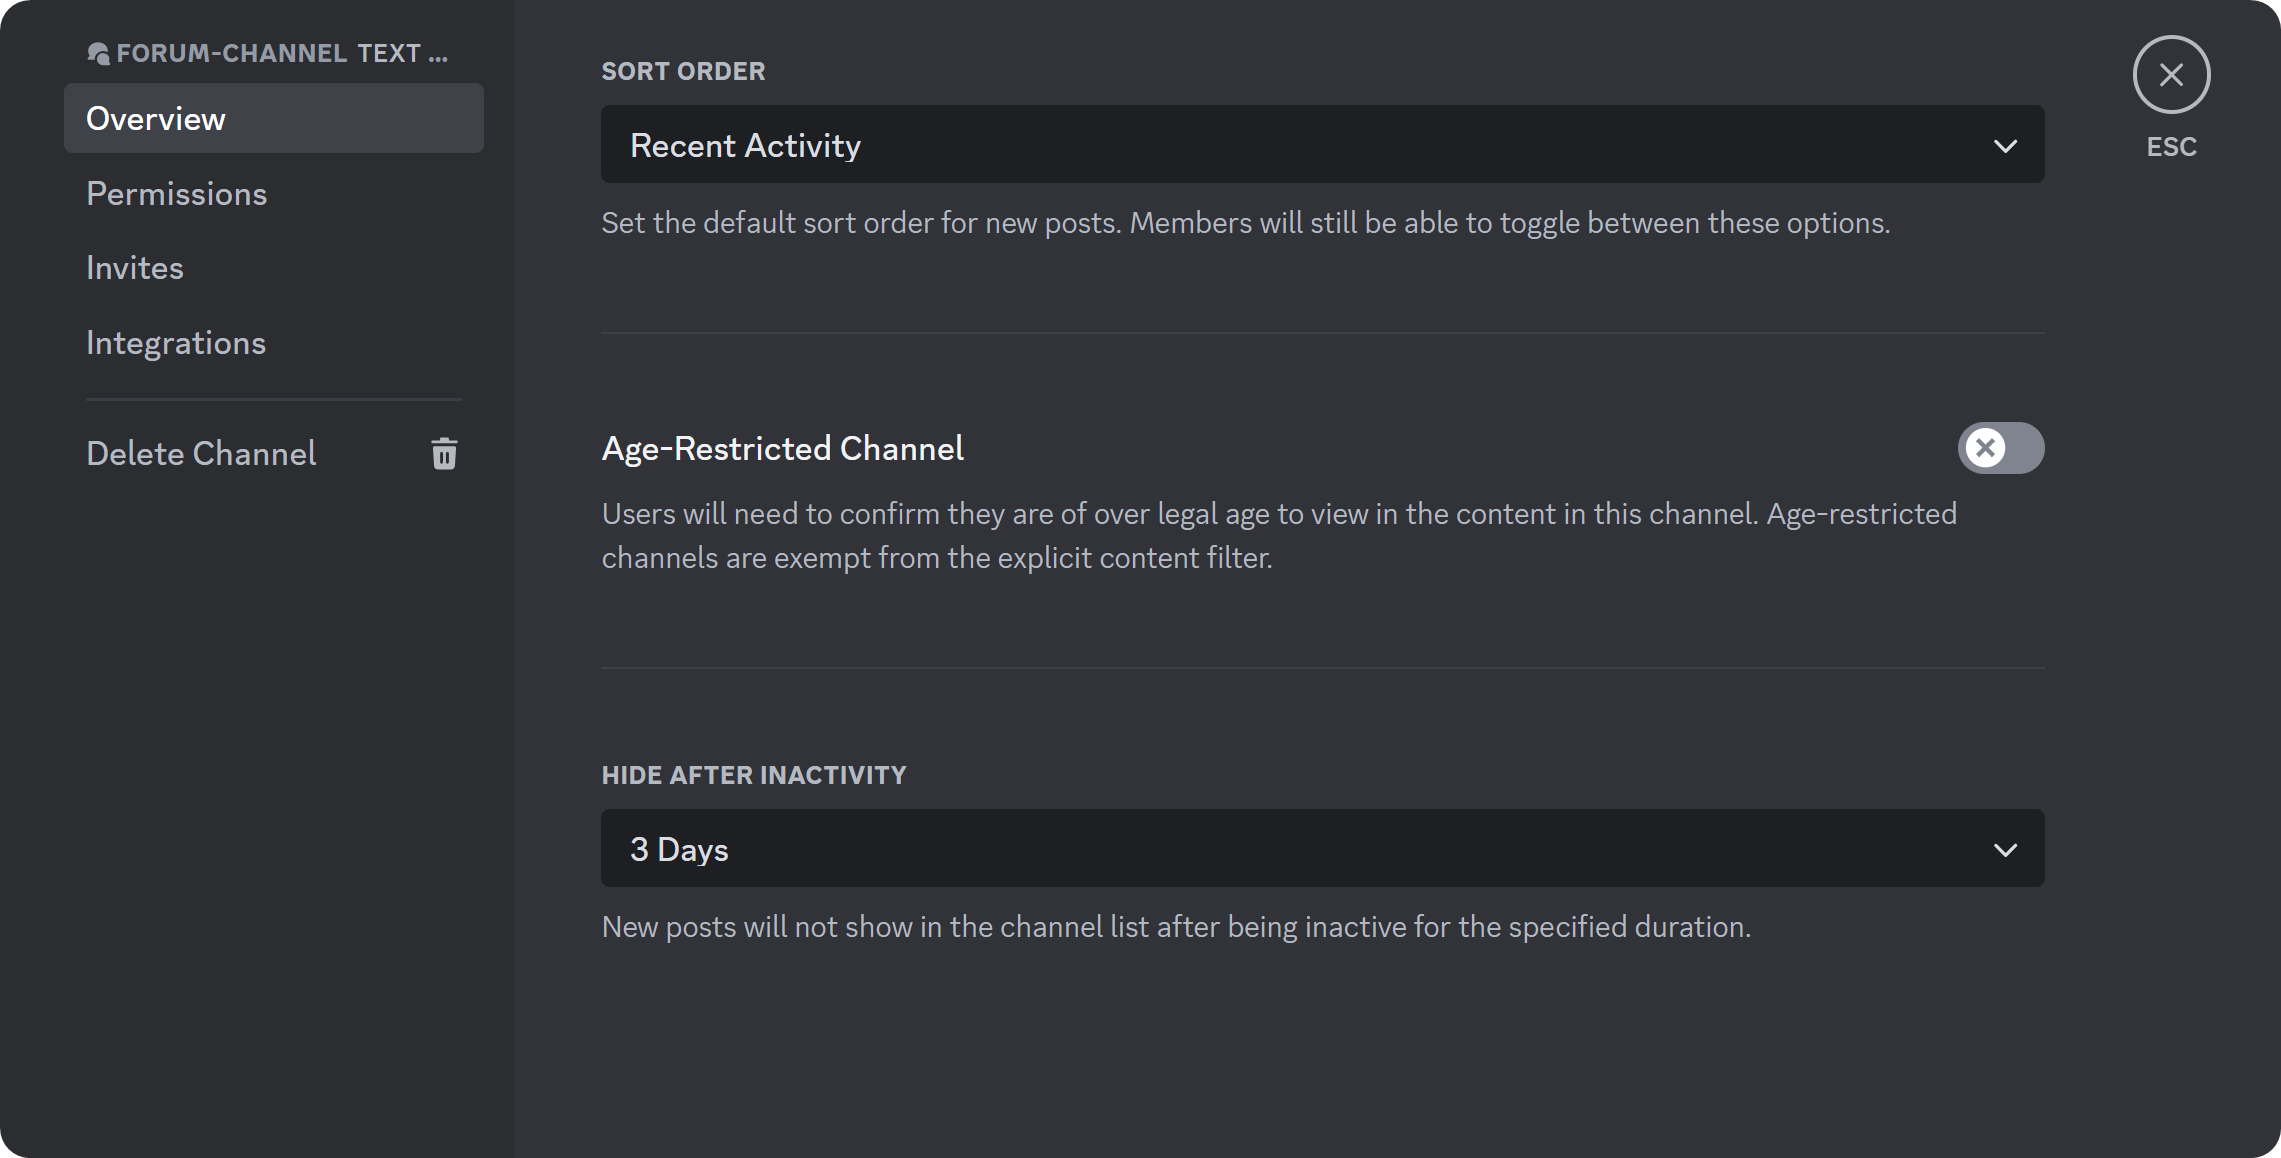The image size is (2281, 1158).
Task: Go to the Integrations section
Action: [176, 342]
